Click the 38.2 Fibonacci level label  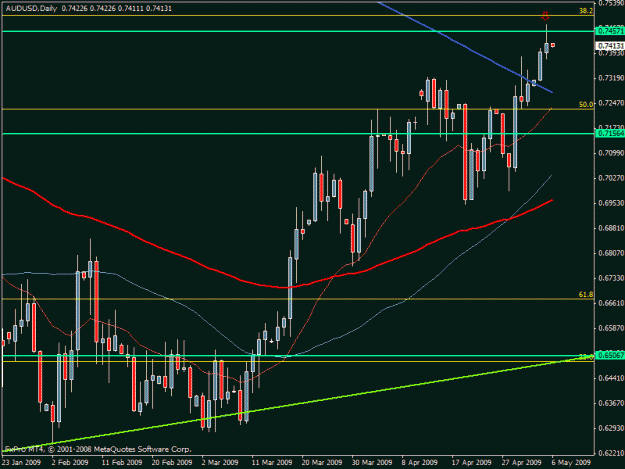point(586,11)
